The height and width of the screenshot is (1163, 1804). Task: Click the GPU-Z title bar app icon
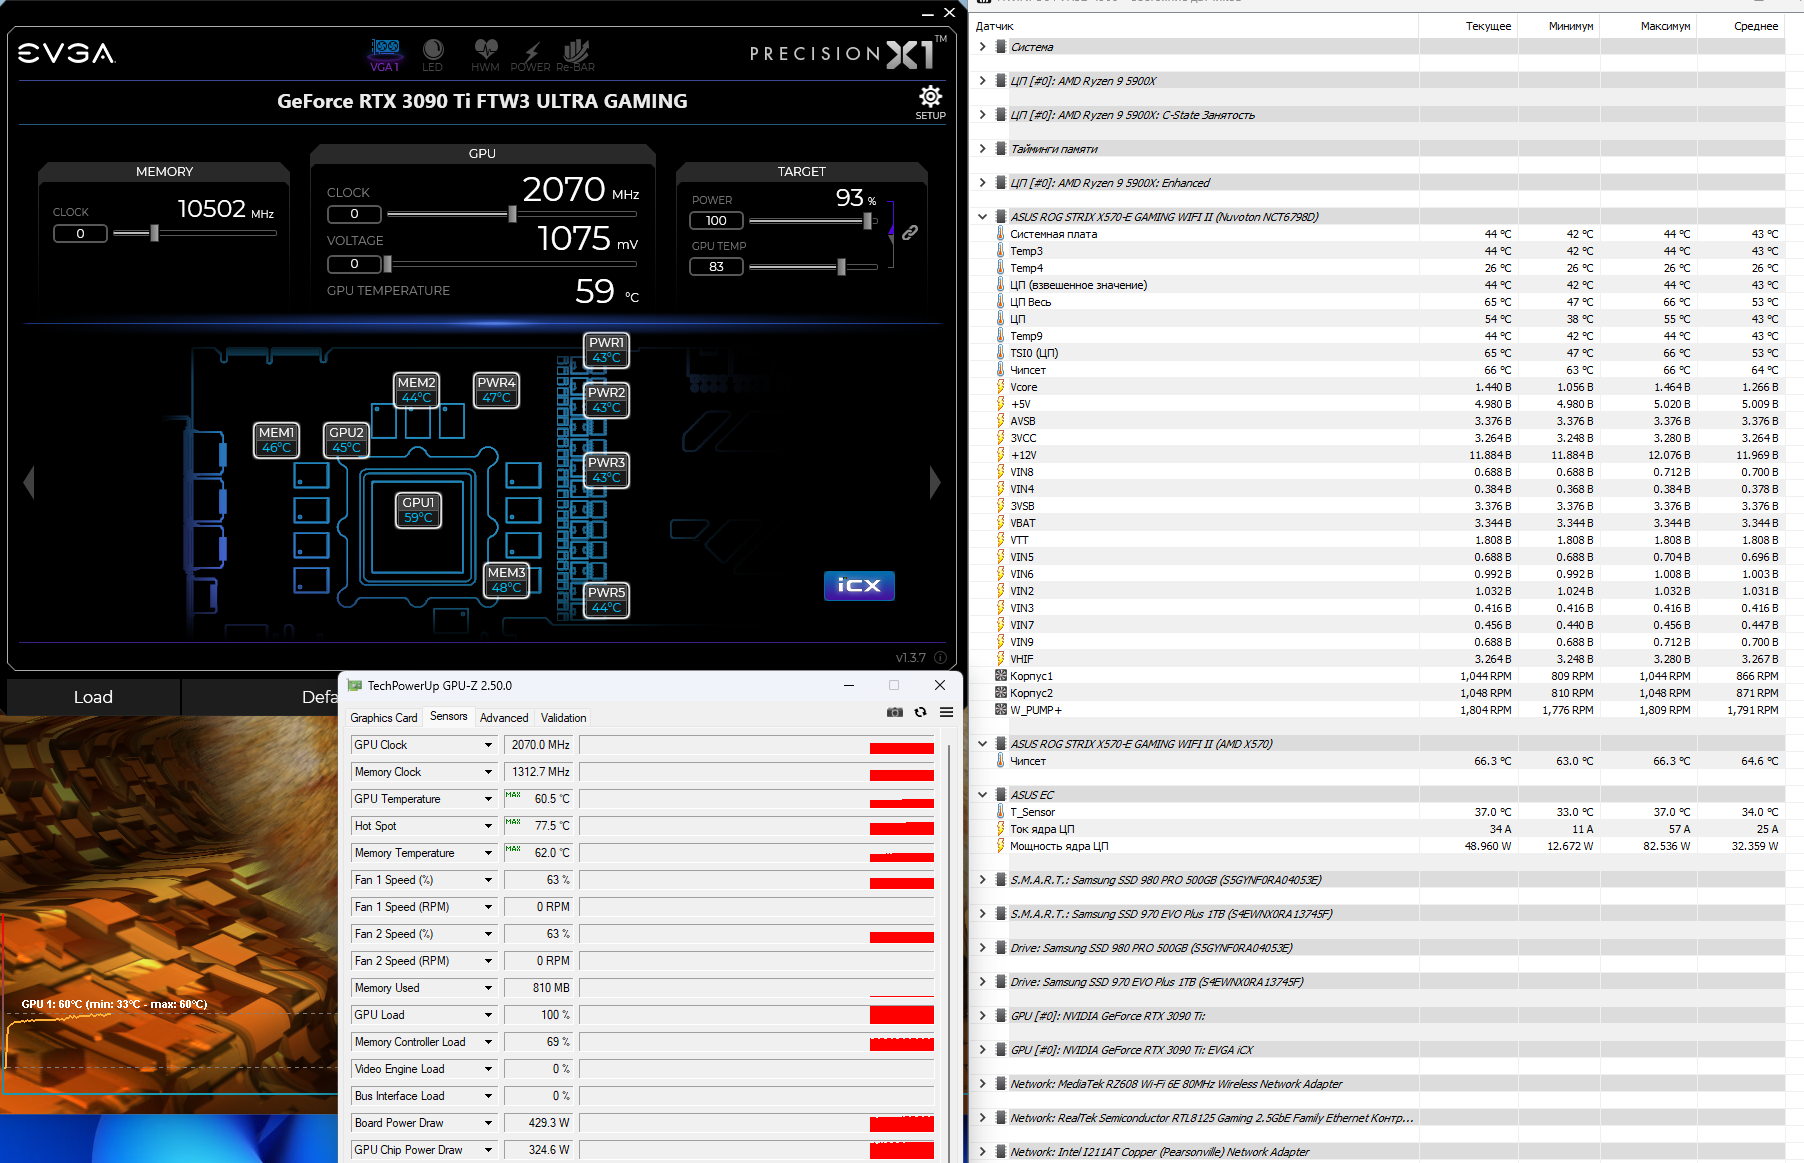pyautogui.click(x=355, y=685)
